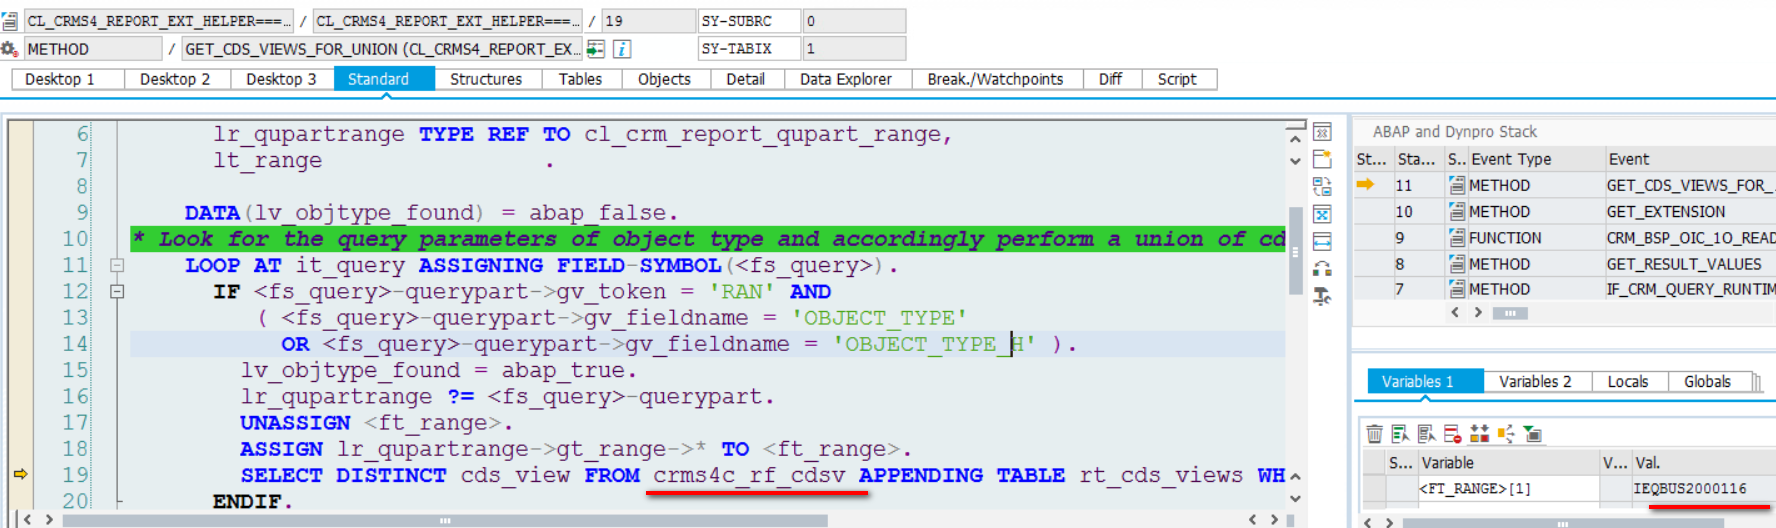Click the method icon in stack row 7
Screen dimensions: 1776x528
[x=1457, y=289]
